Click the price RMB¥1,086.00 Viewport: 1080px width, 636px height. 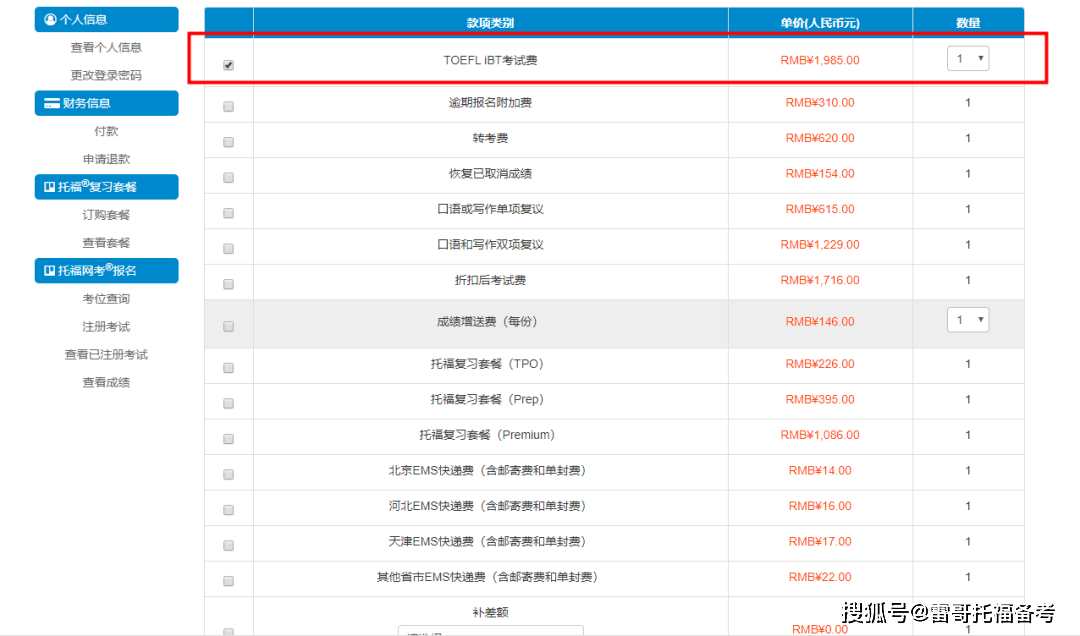pyautogui.click(x=820, y=435)
